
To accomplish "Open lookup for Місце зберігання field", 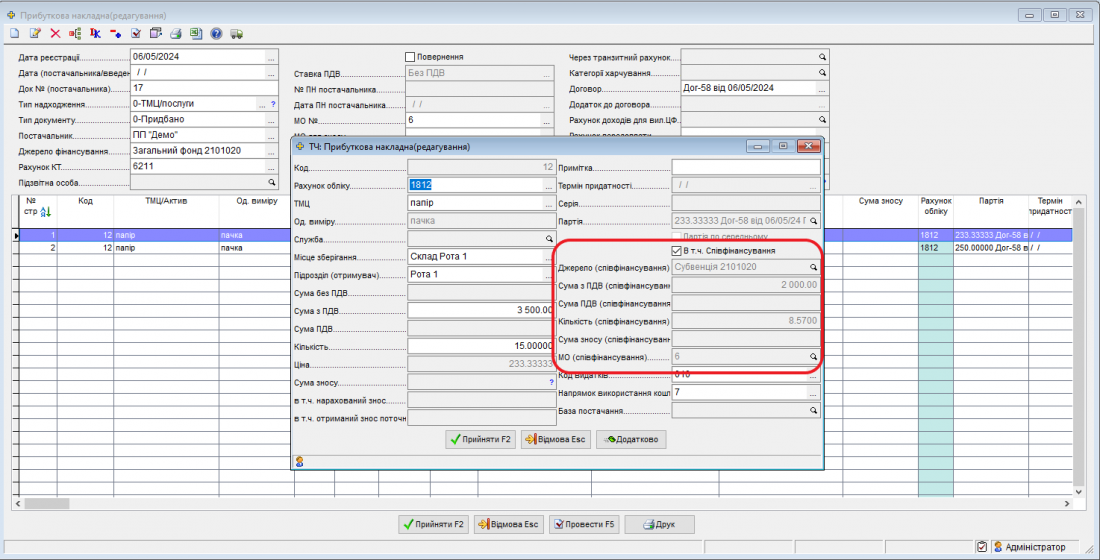I will tap(548, 257).
